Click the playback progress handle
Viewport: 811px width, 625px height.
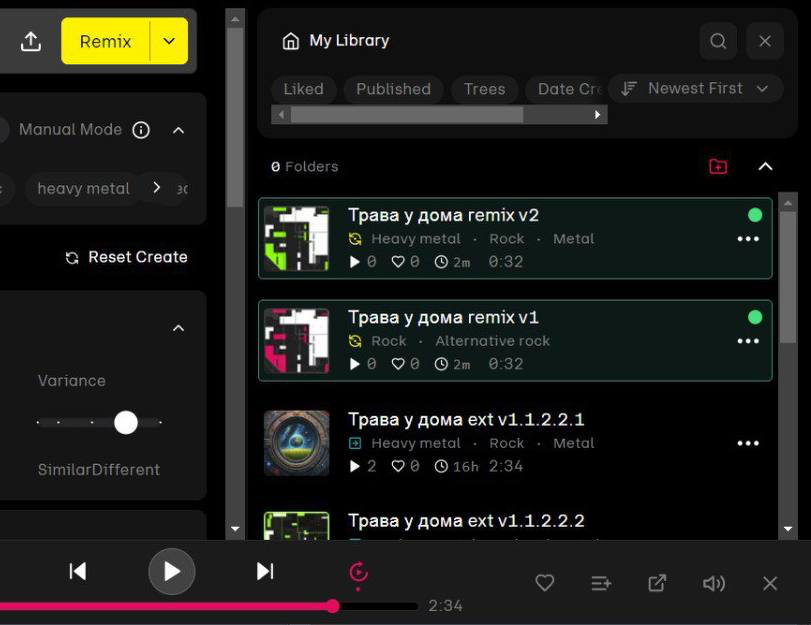[333, 606]
